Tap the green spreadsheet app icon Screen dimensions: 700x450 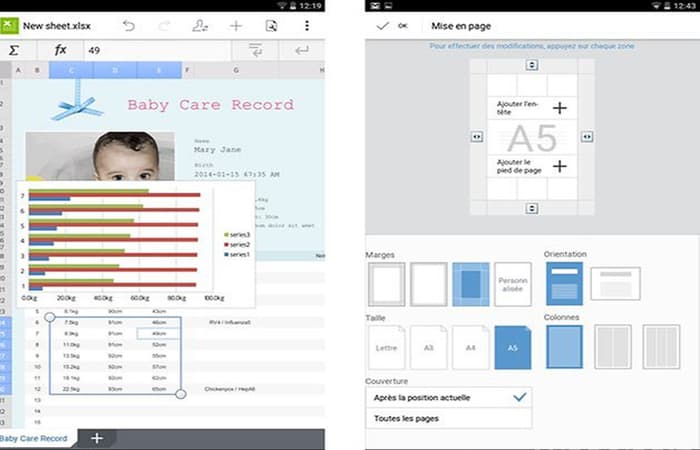9,25
